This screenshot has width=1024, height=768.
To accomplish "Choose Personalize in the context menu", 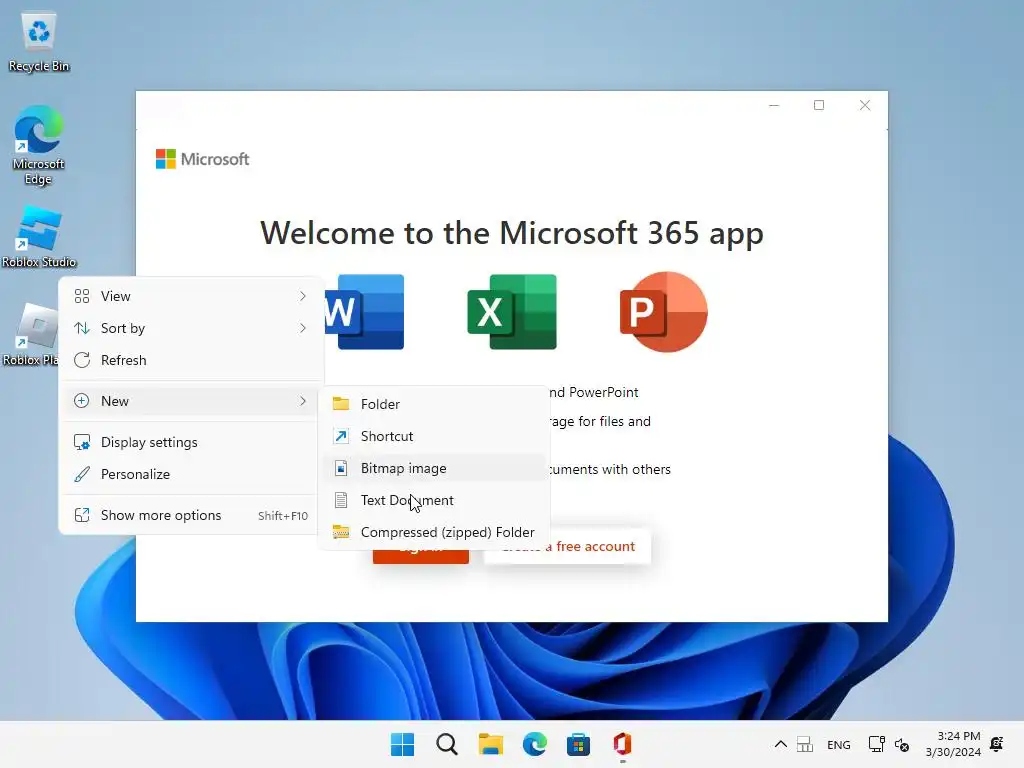I will tap(190, 474).
